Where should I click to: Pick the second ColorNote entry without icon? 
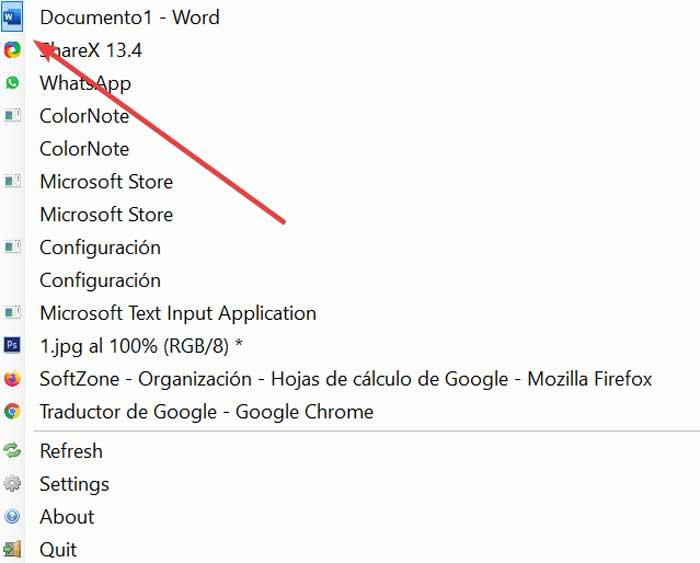click(x=84, y=149)
